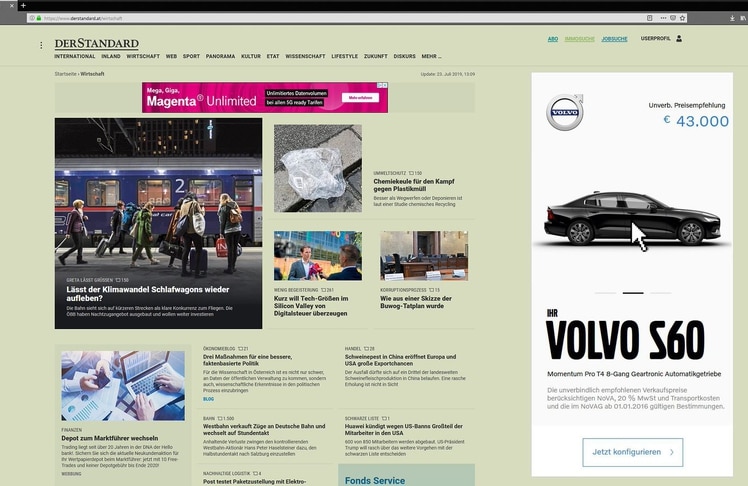Click the IMMOSUCHE link
The width and height of the screenshot is (748, 486).
(x=579, y=39)
